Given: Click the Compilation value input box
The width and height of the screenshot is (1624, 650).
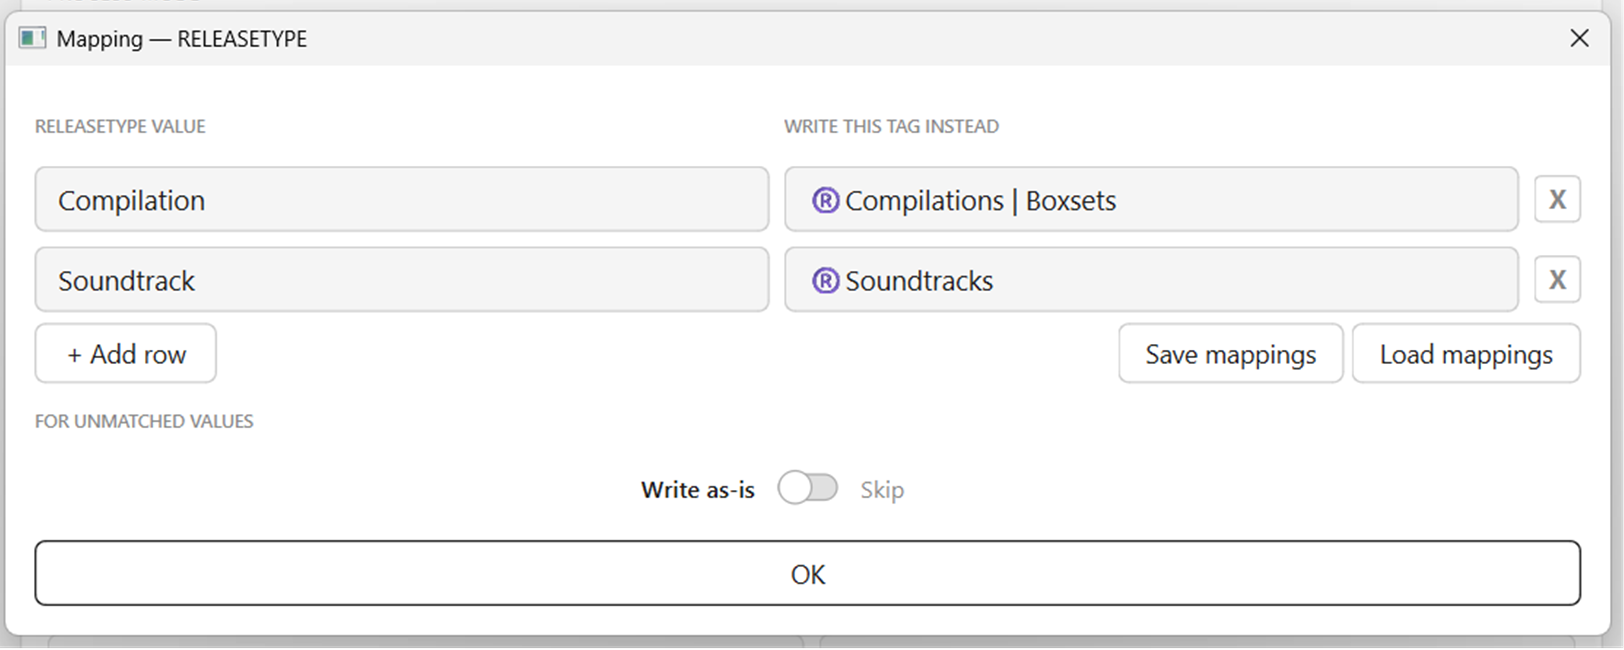Looking at the screenshot, I should click(401, 200).
